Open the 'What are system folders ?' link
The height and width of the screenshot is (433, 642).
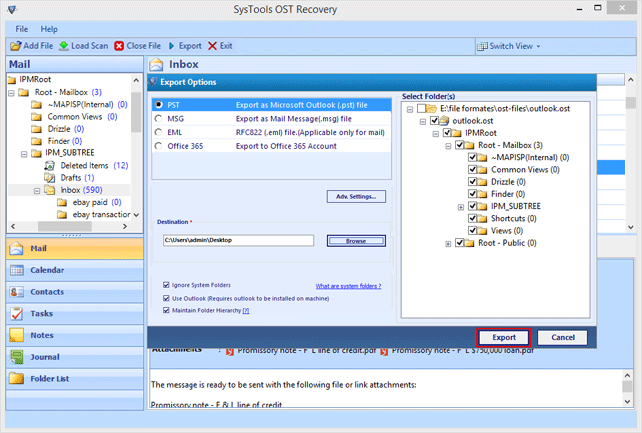[348, 286]
